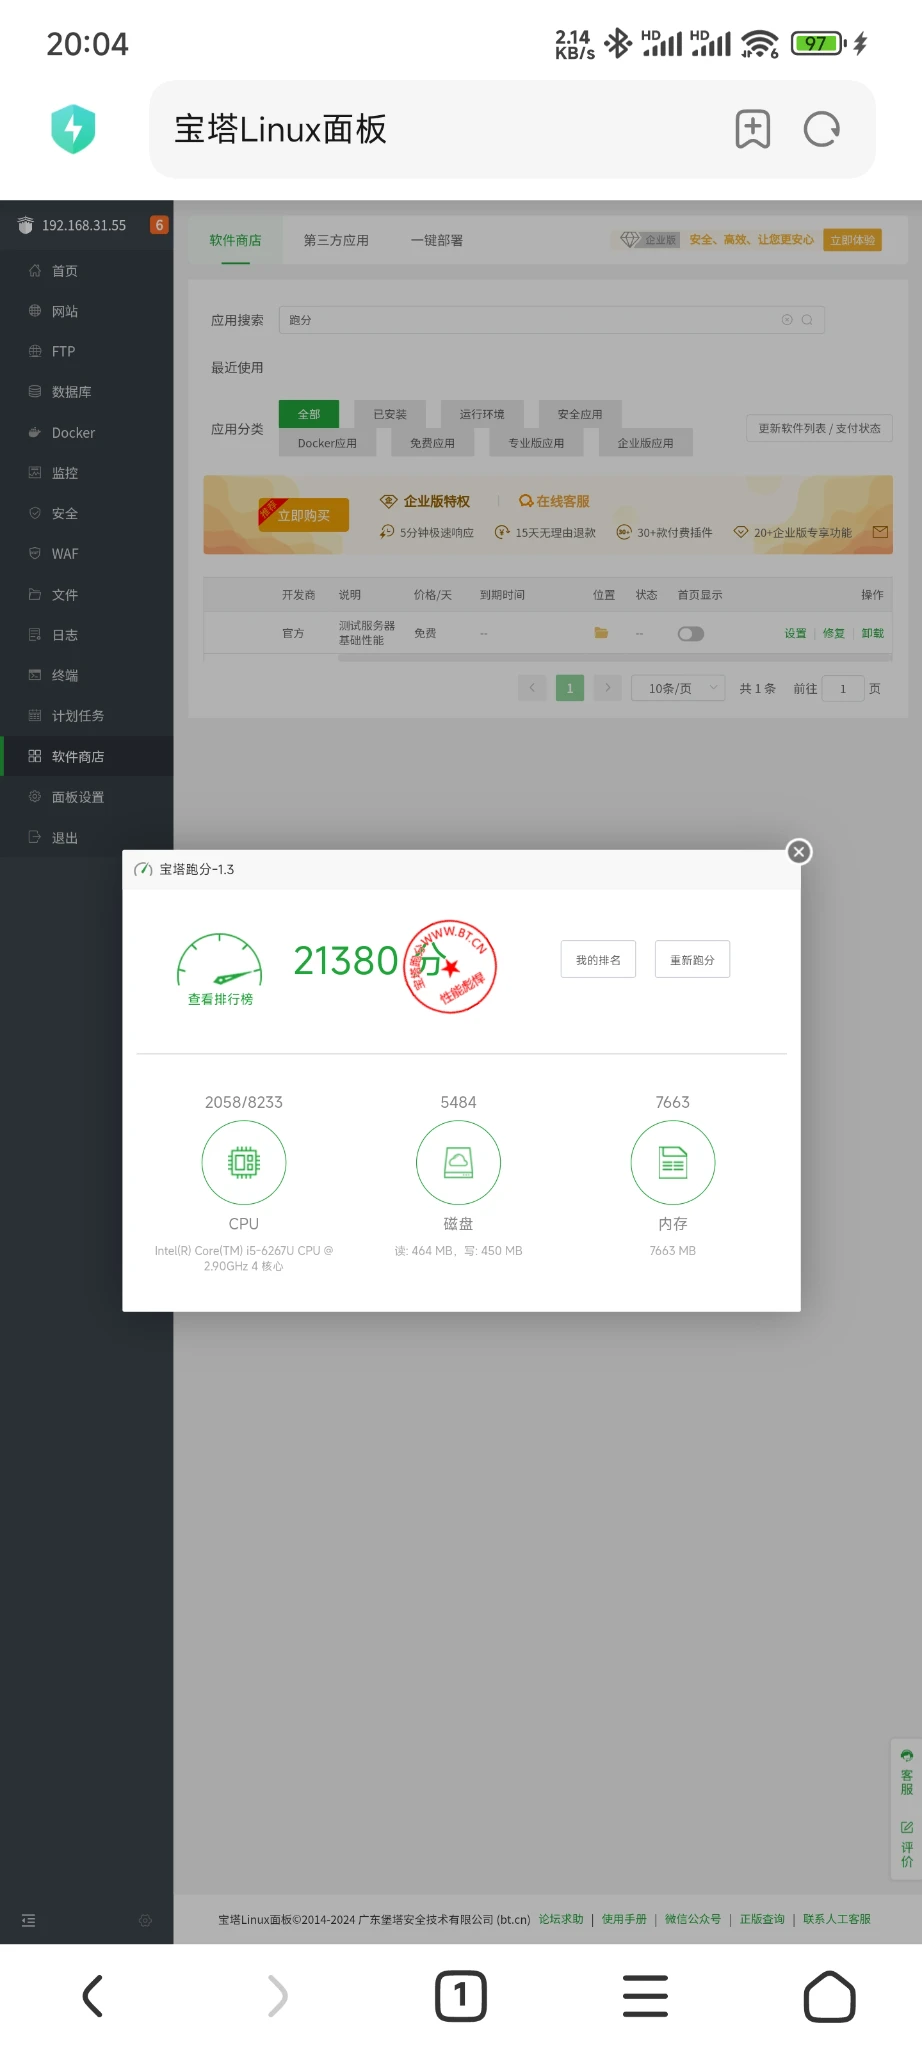This screenshot has height=2048, width=922.
Task: Tap the shield lightning browser icon
Action: [x=73, y=129]
